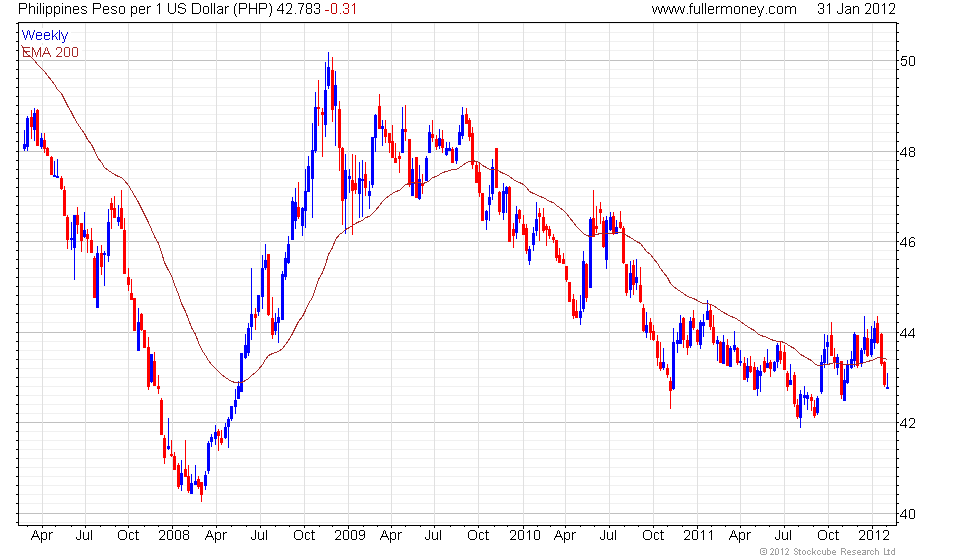Screen dimensions: 980x560
Task: Click the www.fullermoney.com text
Action: coord(724,9)
